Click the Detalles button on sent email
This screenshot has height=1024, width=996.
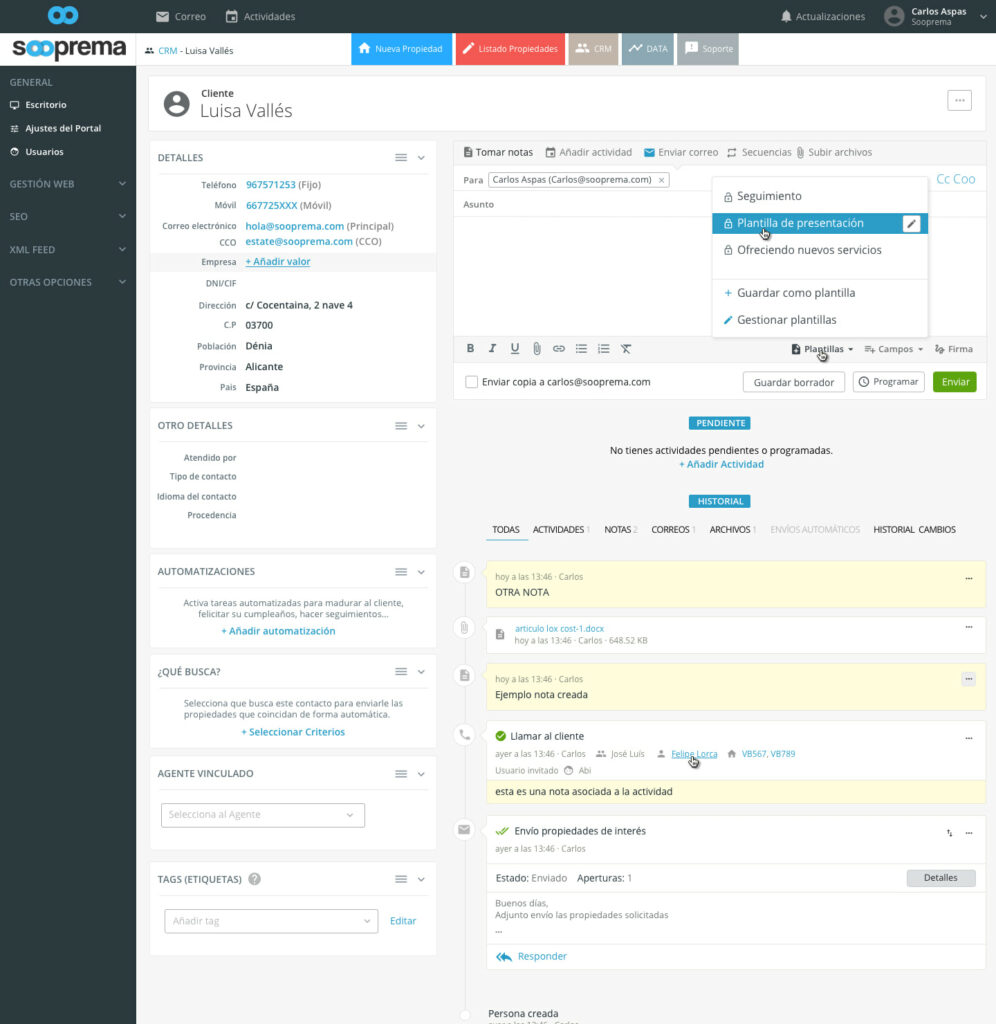[940, 878]
